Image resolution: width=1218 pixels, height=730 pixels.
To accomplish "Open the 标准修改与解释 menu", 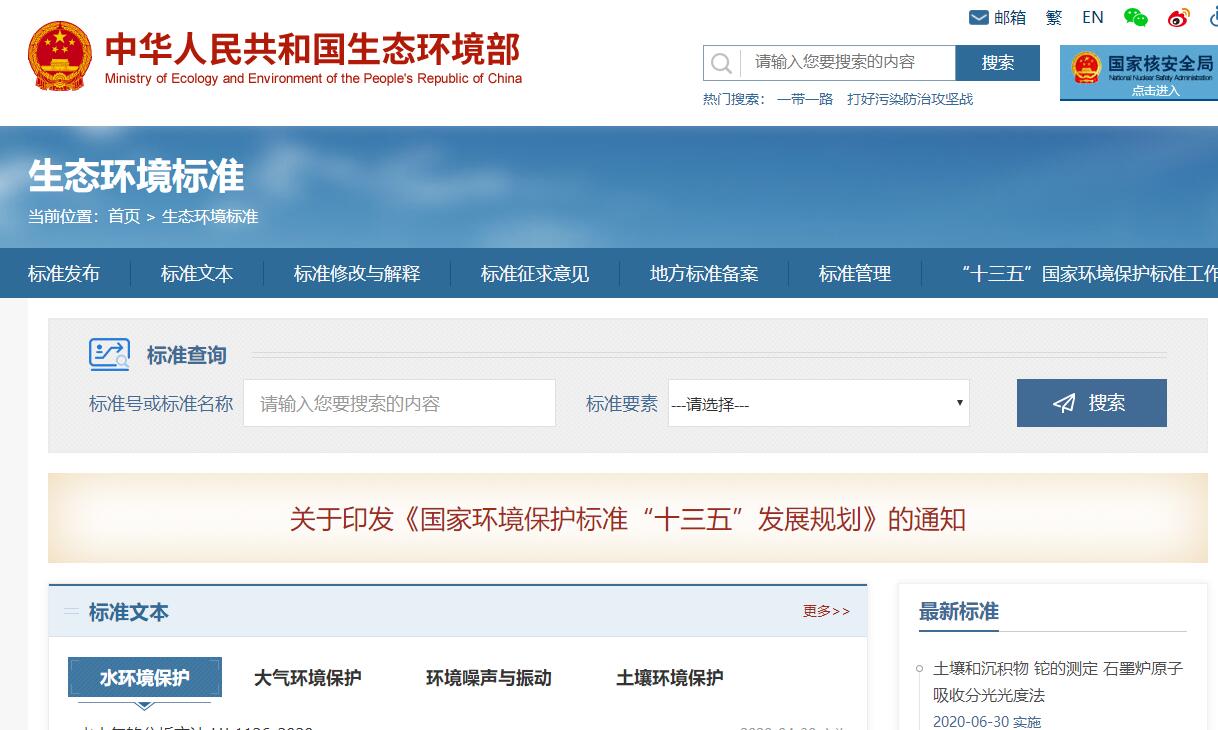I will coord(357,273).
